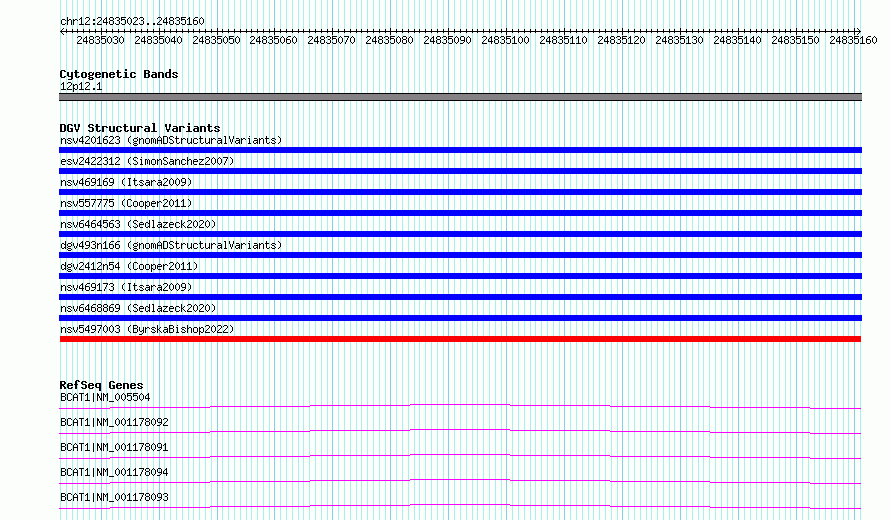The width and height of the screenshot is (890, 520).
Task: Open variant label esv2422312 (SimonSanchez2007)
Action: [x=147, y=161]
